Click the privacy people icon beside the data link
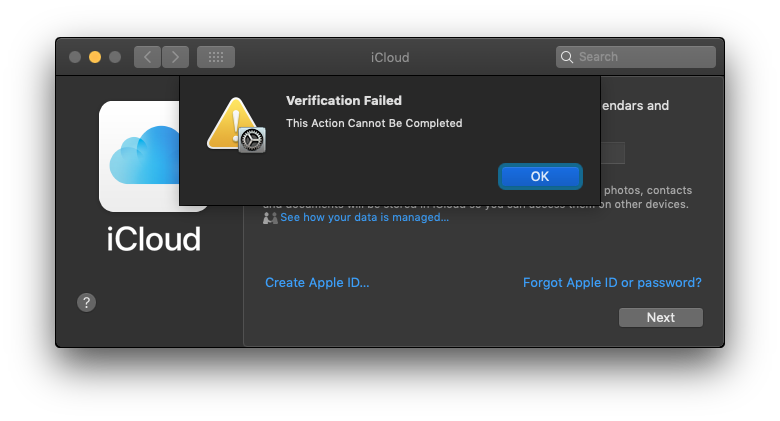This screenshot has height=421, width=780. click(x=270, y=217)
